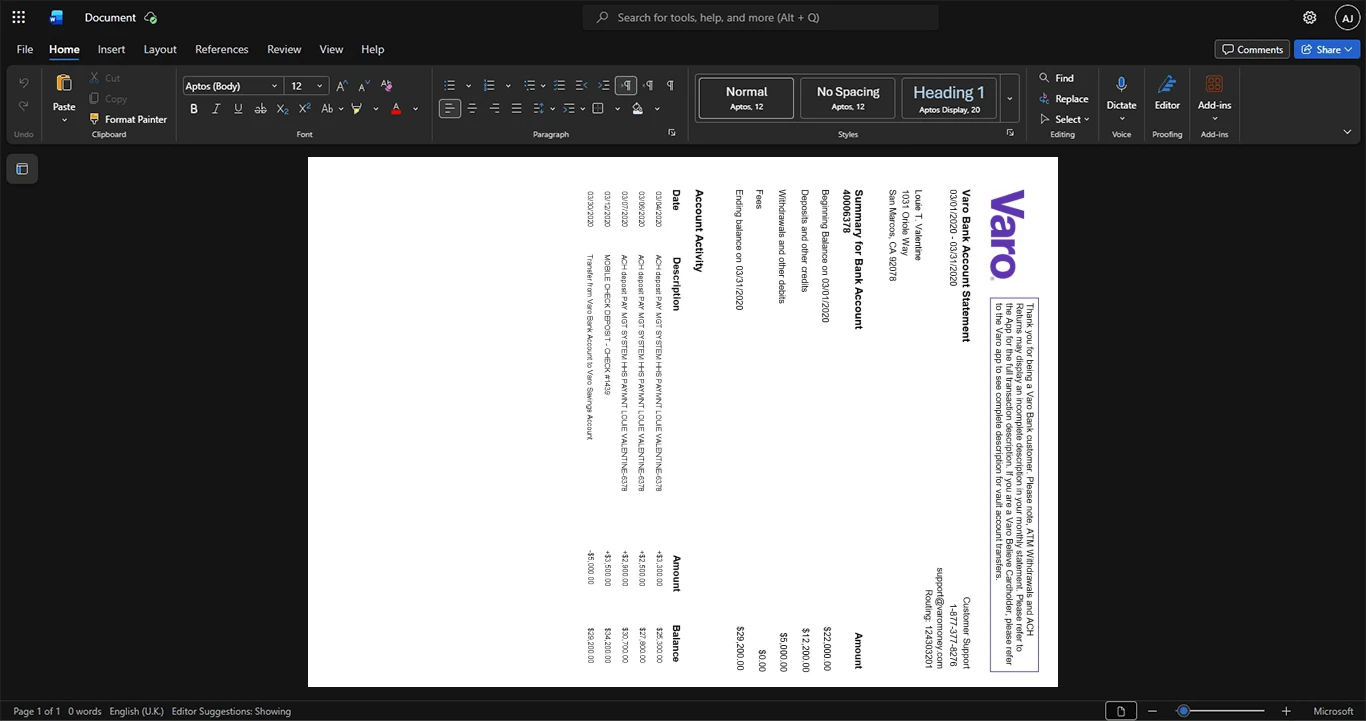The width and height of the screenshot is (1366, 721).
Task: Toggle right-to-left text direction
Action: point(649,86)
